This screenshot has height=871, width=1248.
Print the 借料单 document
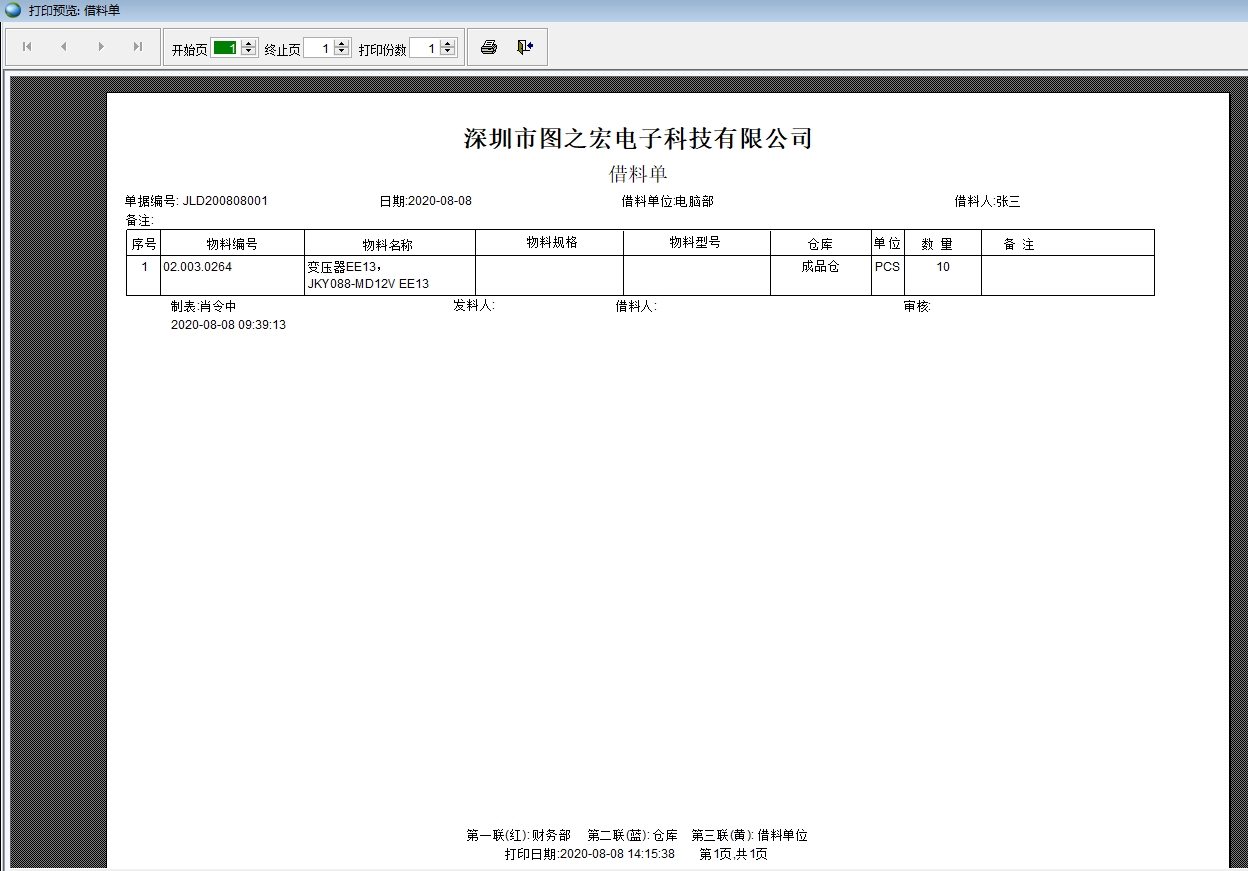[x=488, y=46]
